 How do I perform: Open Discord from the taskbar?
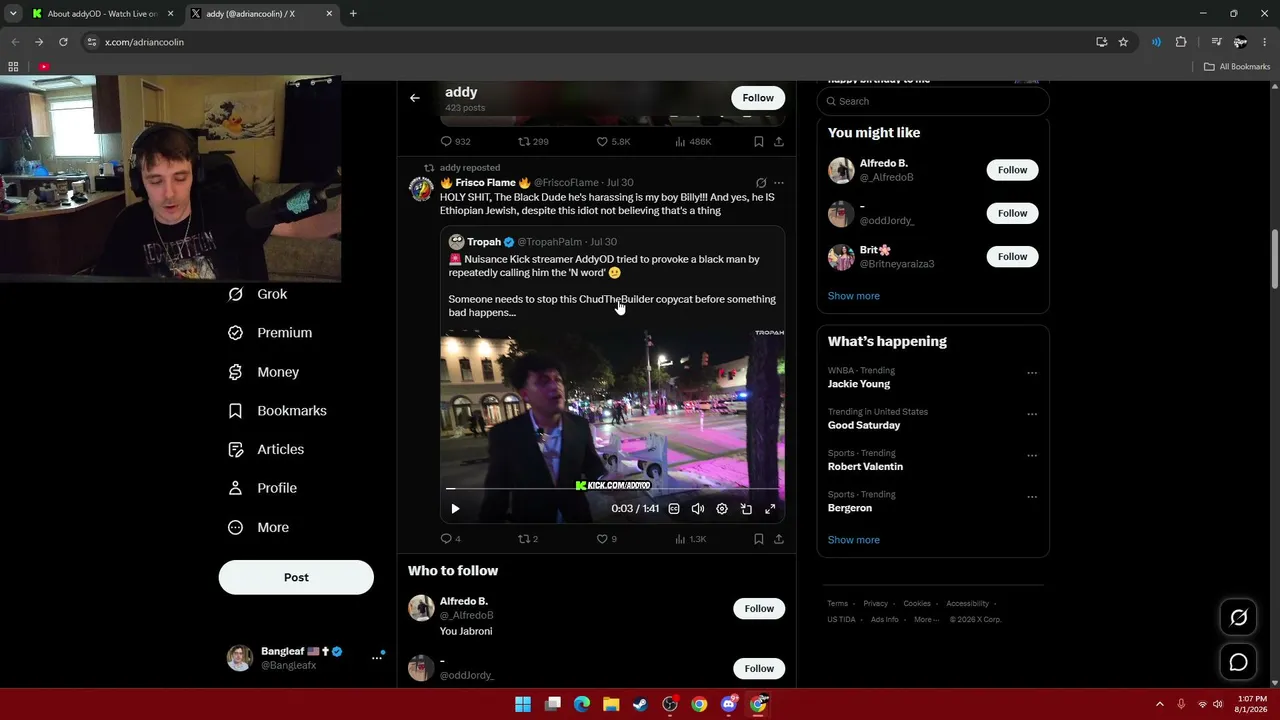click(x=729, y=705)
